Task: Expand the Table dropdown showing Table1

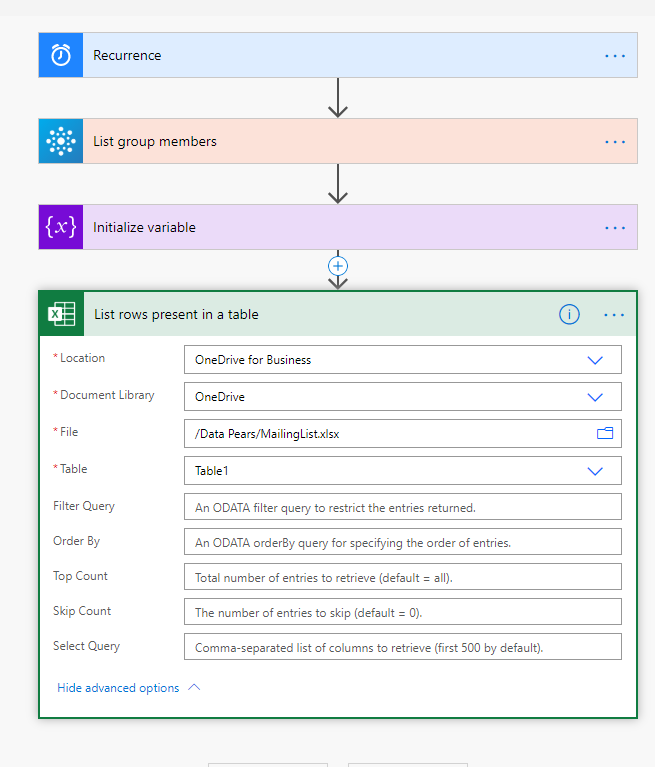Action: pos(595,471)
